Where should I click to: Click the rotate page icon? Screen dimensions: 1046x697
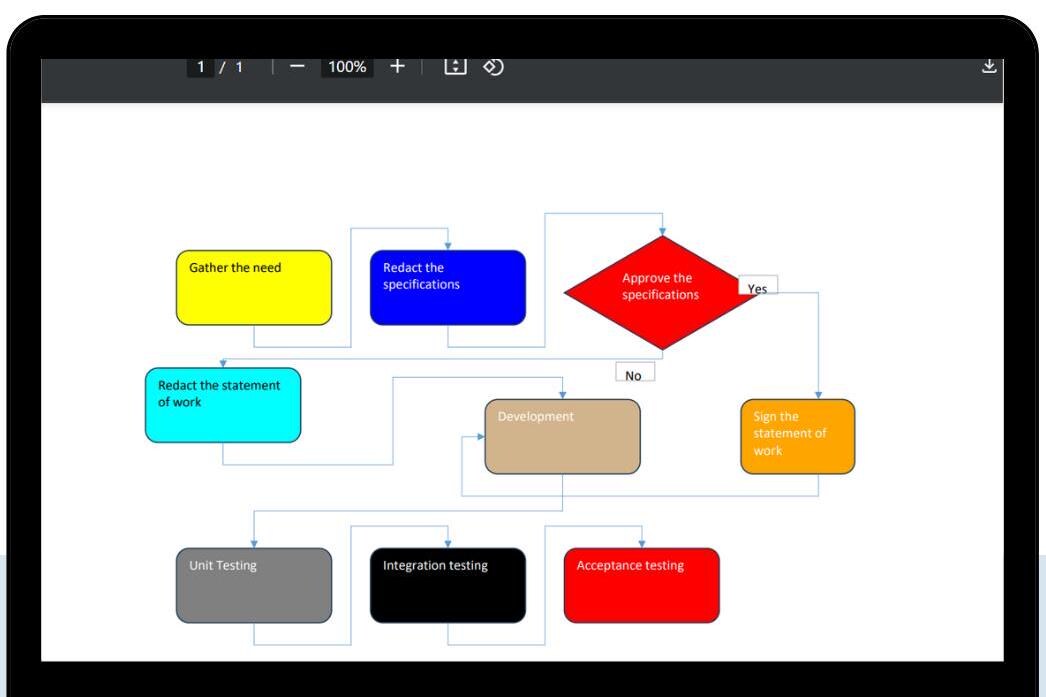tap(493, 66)
